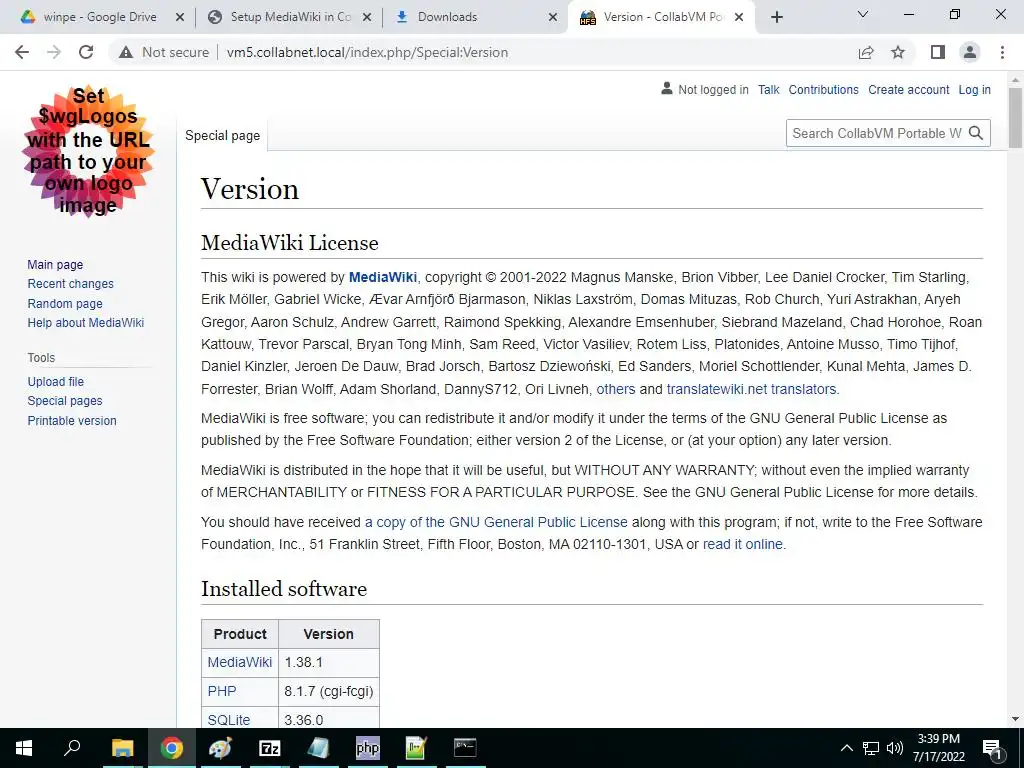
Task: Click the network tray icon
Action: coord(871,748)
